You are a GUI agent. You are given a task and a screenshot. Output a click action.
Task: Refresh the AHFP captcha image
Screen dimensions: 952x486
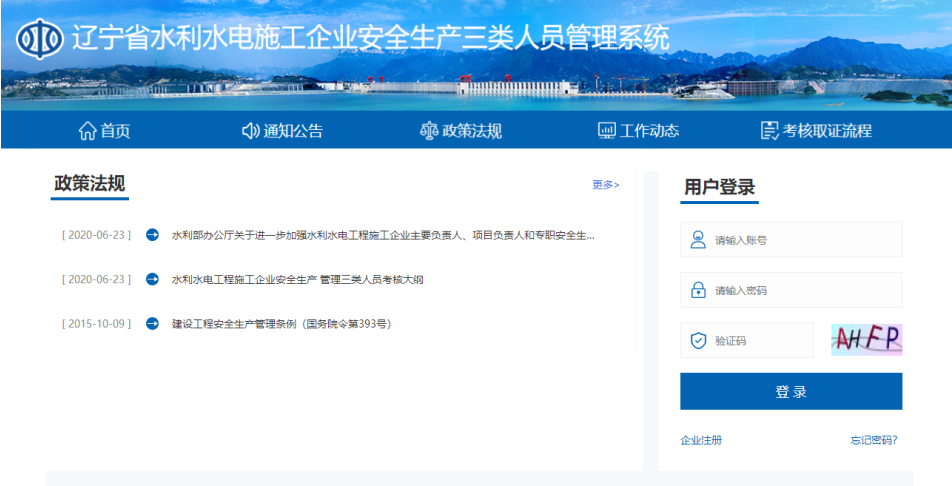[x=866, y=340]
